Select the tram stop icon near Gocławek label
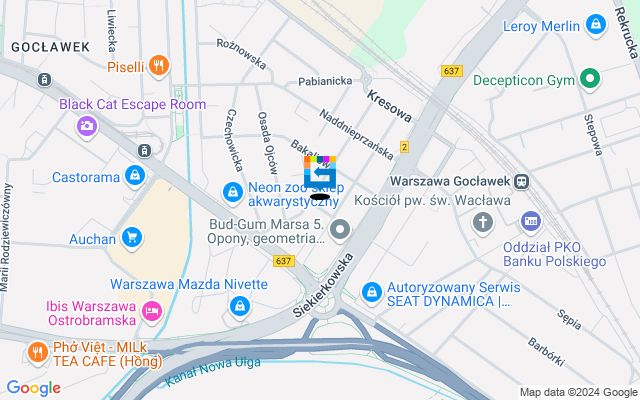This screenshot has width=640, height=400. pyautogui.click(x=44, y=80)
